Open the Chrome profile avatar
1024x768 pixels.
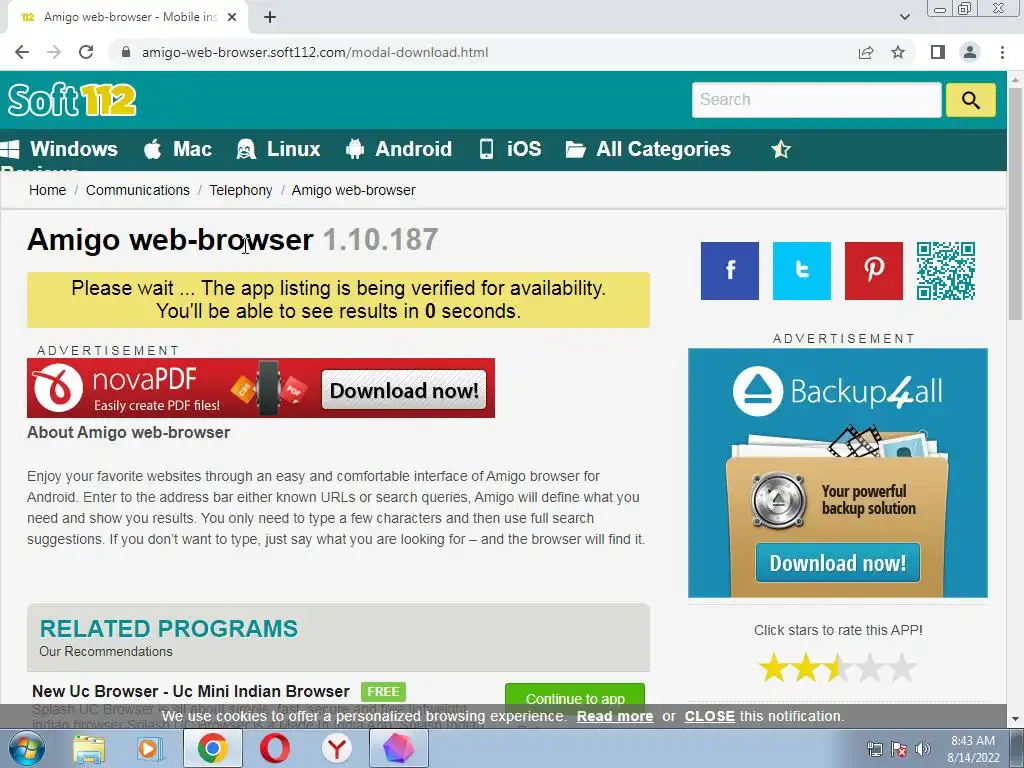(970, 52)
